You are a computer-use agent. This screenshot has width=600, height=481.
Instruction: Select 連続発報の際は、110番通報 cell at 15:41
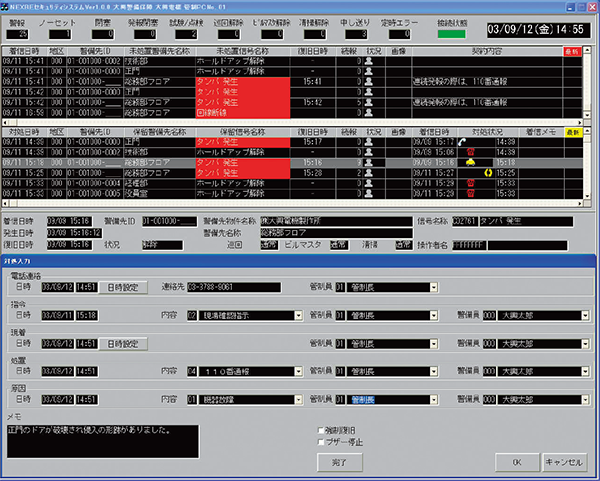(x=487, y=82)
